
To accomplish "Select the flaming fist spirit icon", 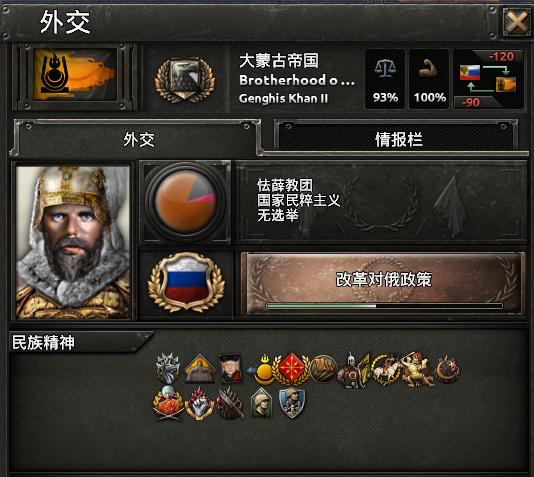I will [200, 403].
